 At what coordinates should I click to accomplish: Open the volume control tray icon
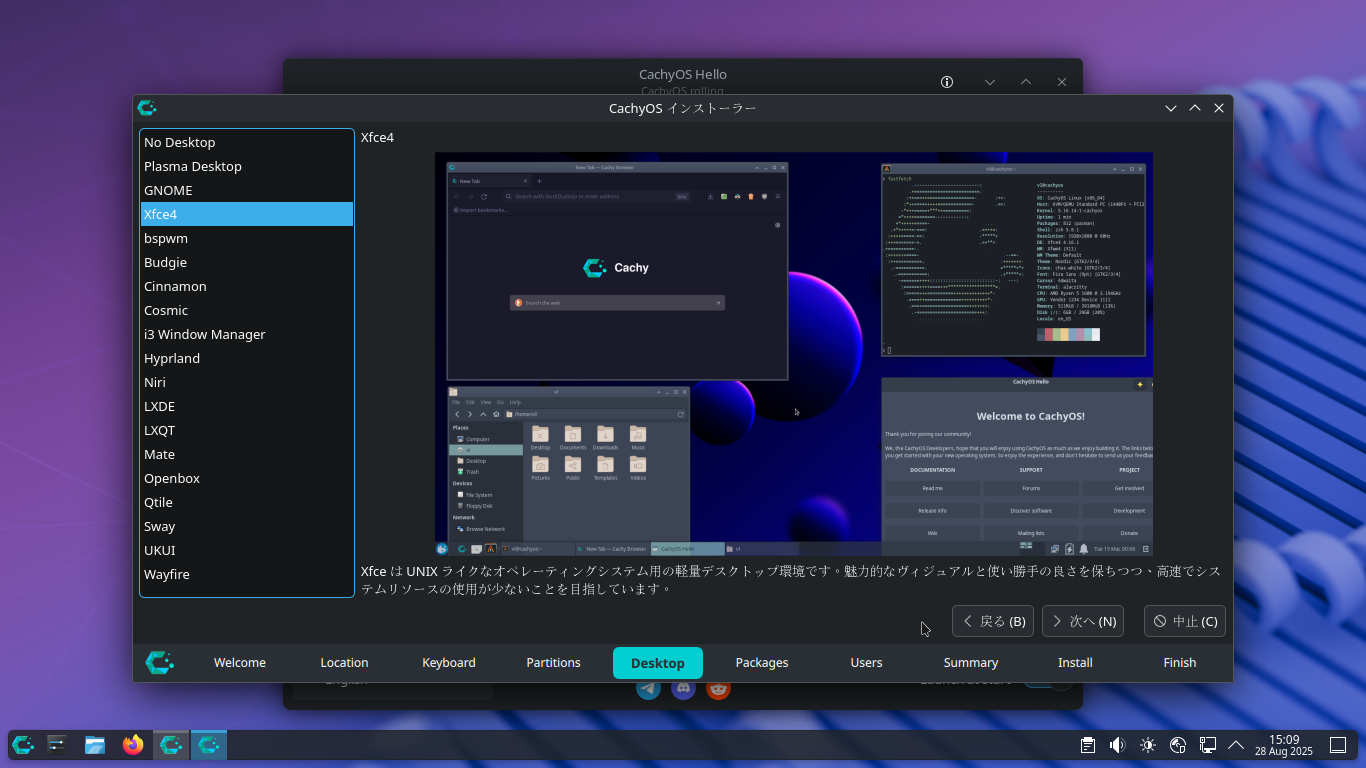(1118, 745)
